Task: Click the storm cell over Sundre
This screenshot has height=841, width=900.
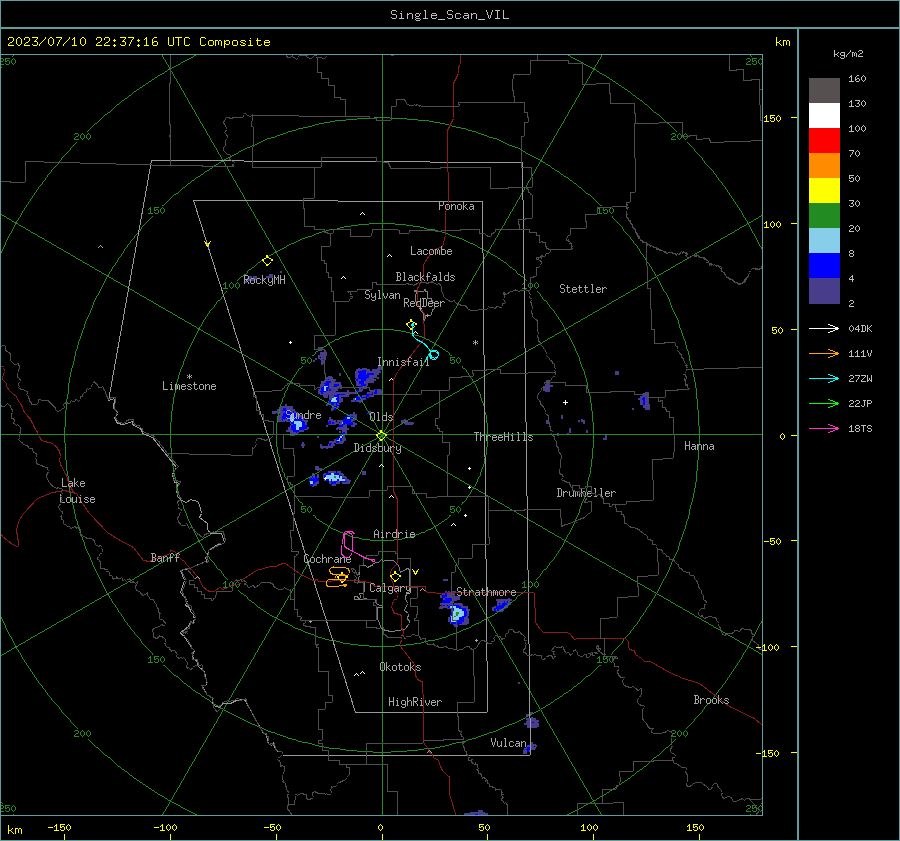Action: click(x=294, y=420)
